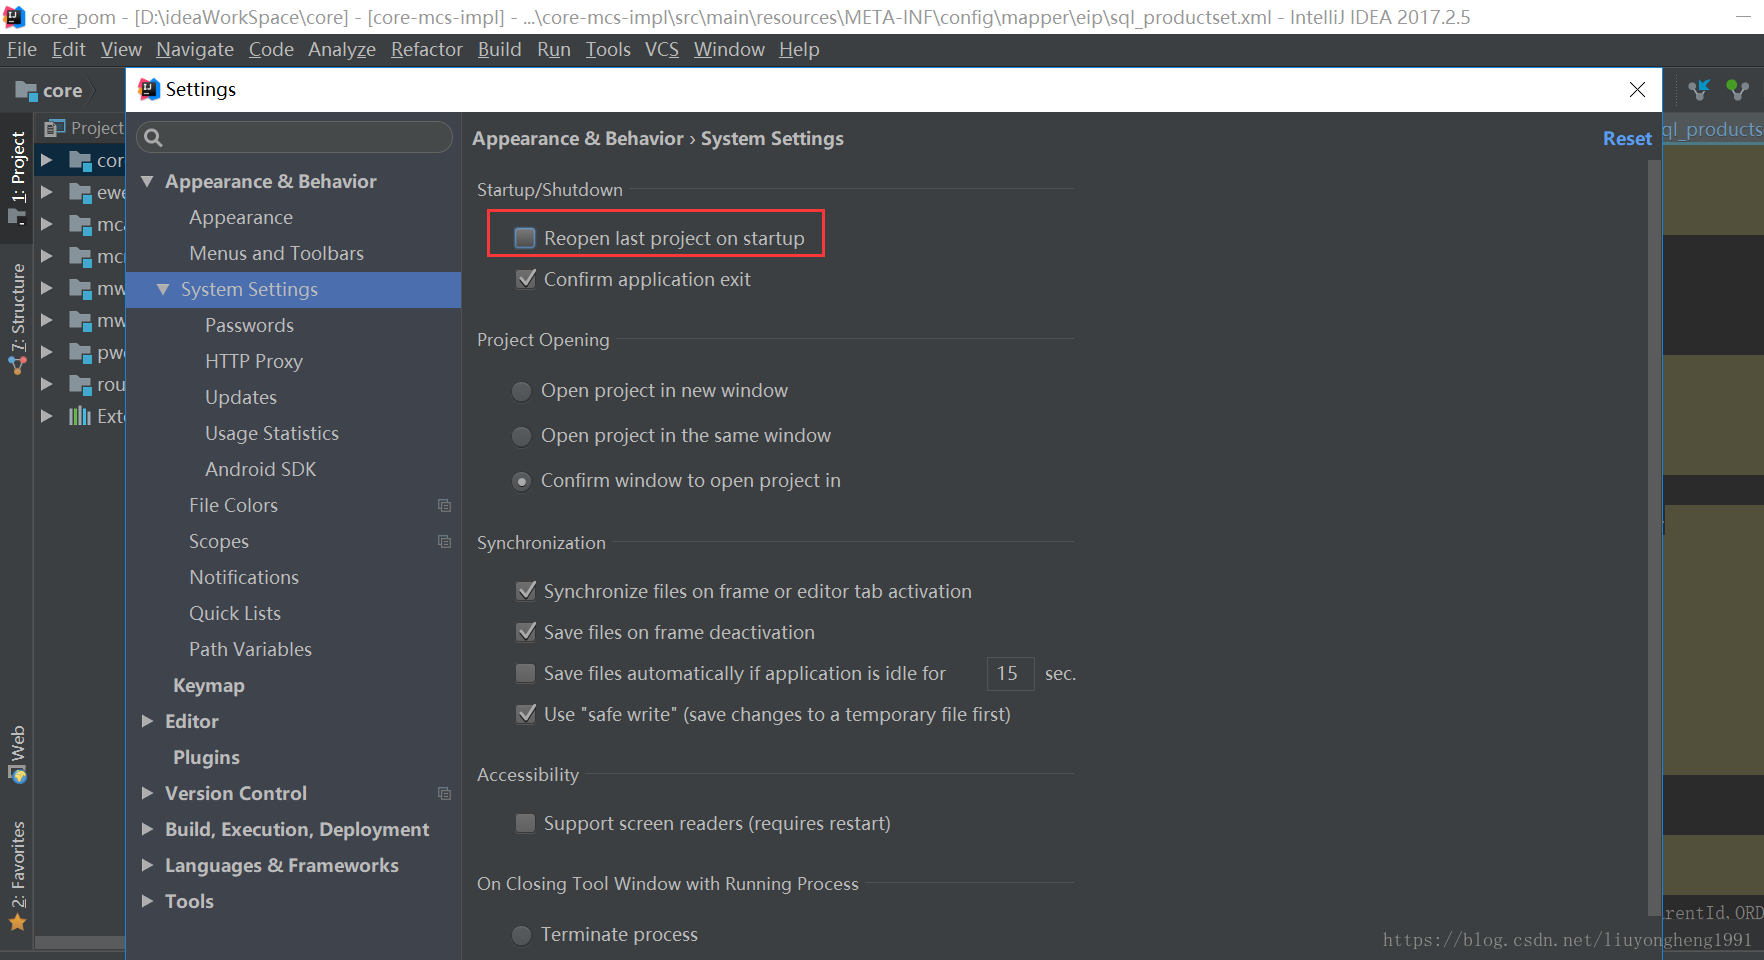Screen dimensions: 1764x960
Task: Click the idle seconds field showing 15
Action: (x=1010, y=673)
